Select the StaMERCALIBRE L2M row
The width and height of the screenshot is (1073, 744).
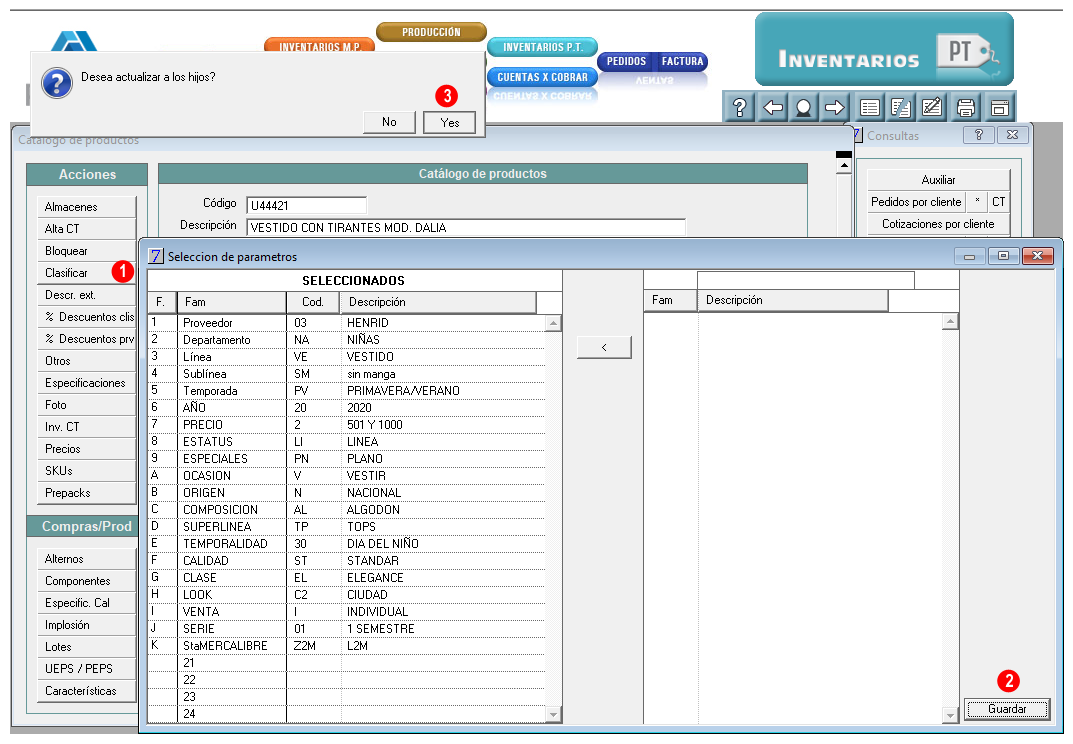pos(346,645)
